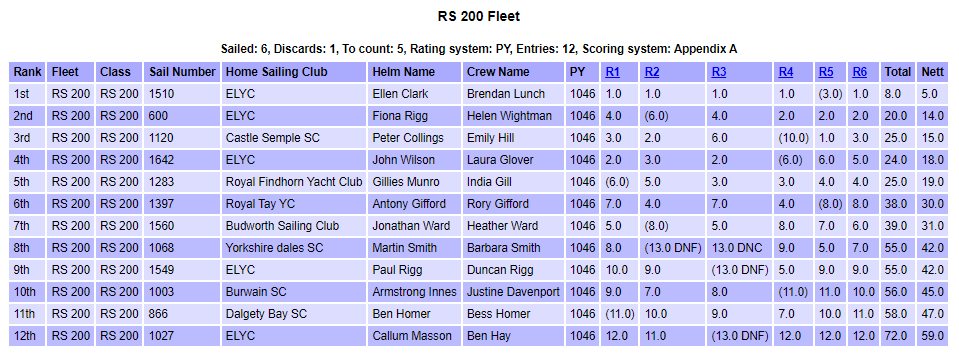
Task: Click the 12th rank cell
Action: 27,336
